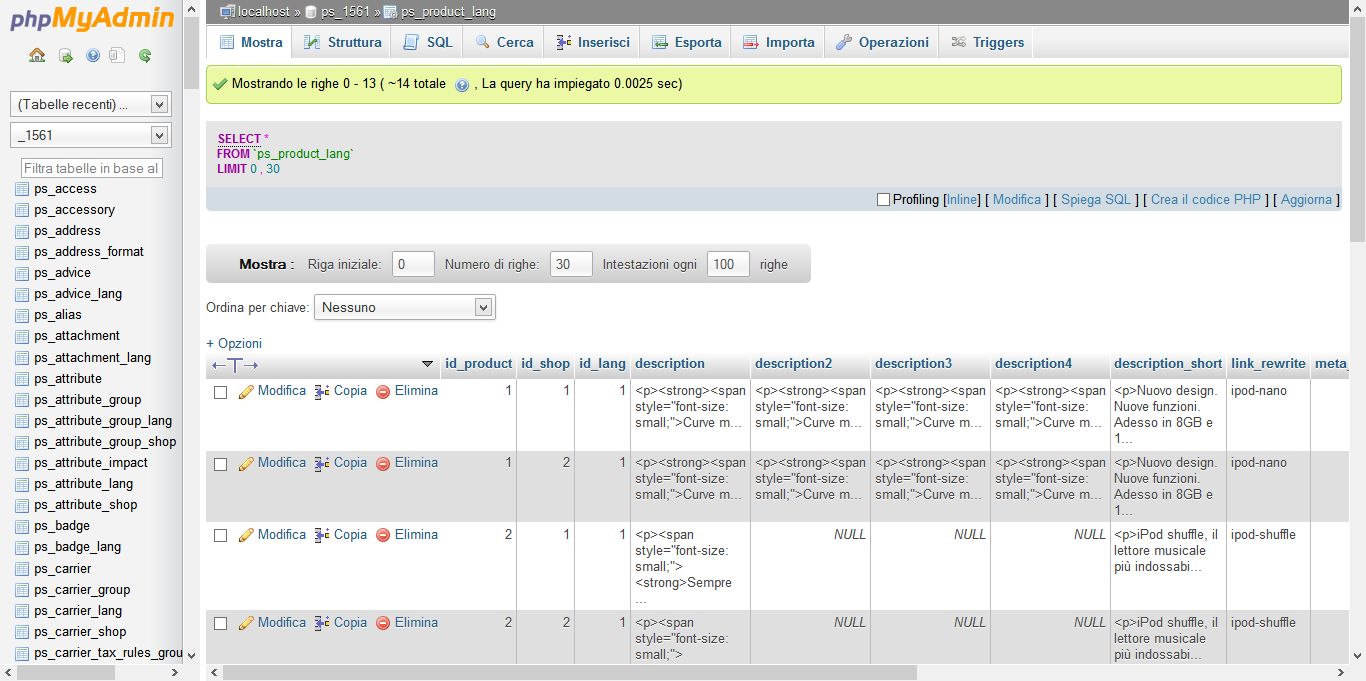Enable the Profiling checkbox
Screen dimensions: 1366x681
pos(883,200)
